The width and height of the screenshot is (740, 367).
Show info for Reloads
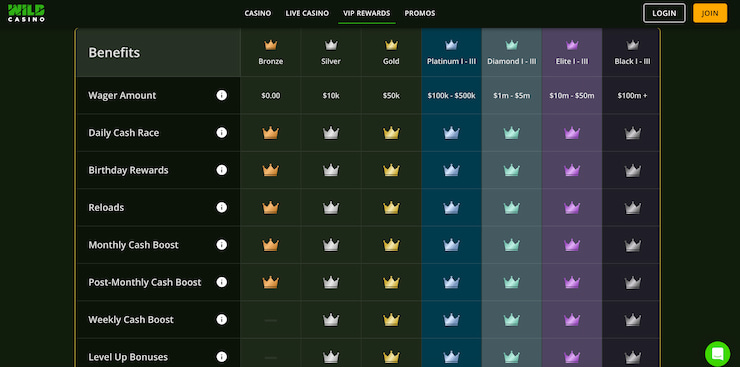221,207
